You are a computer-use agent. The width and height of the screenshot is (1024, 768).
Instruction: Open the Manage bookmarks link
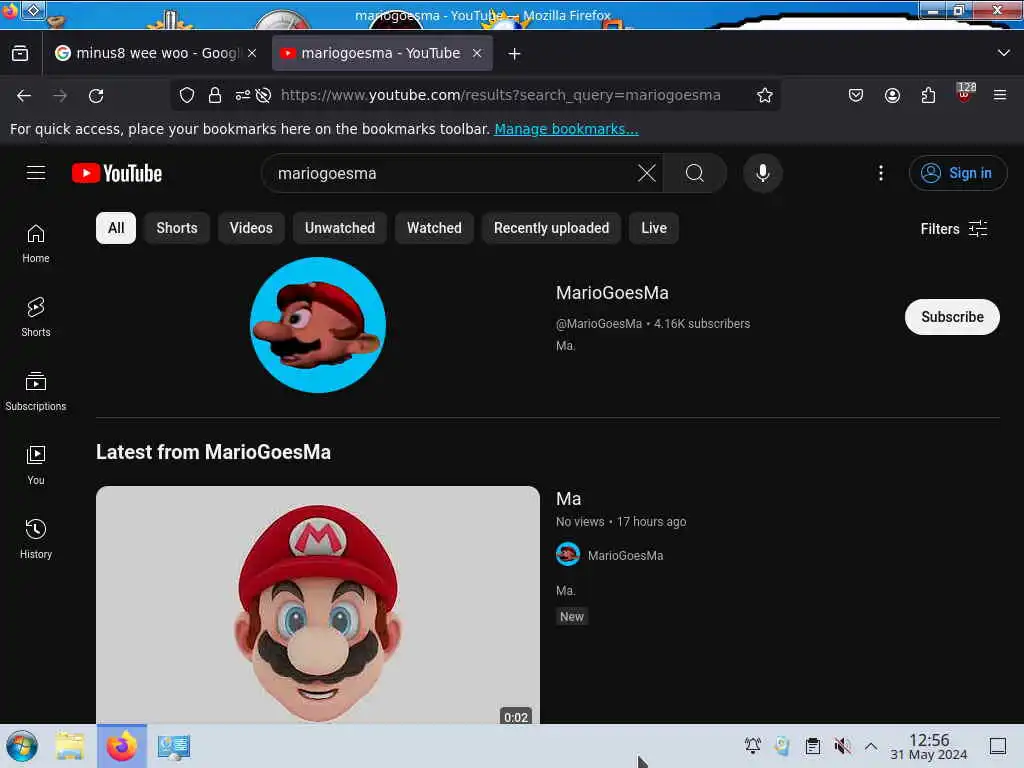(566, 129)
